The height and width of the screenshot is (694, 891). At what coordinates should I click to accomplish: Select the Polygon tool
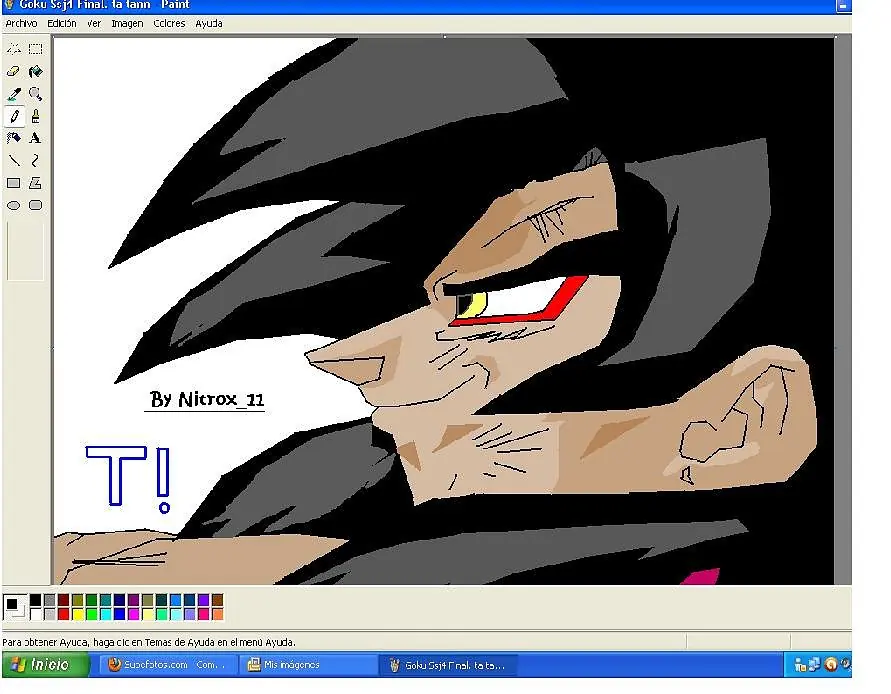pyautogui.click(x=35, y=183)
